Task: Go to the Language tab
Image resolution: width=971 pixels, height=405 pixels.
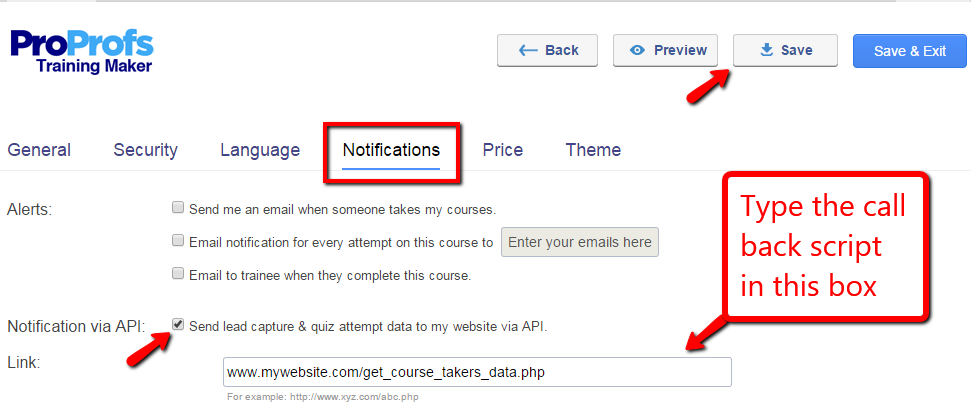Action: [260, 150]
